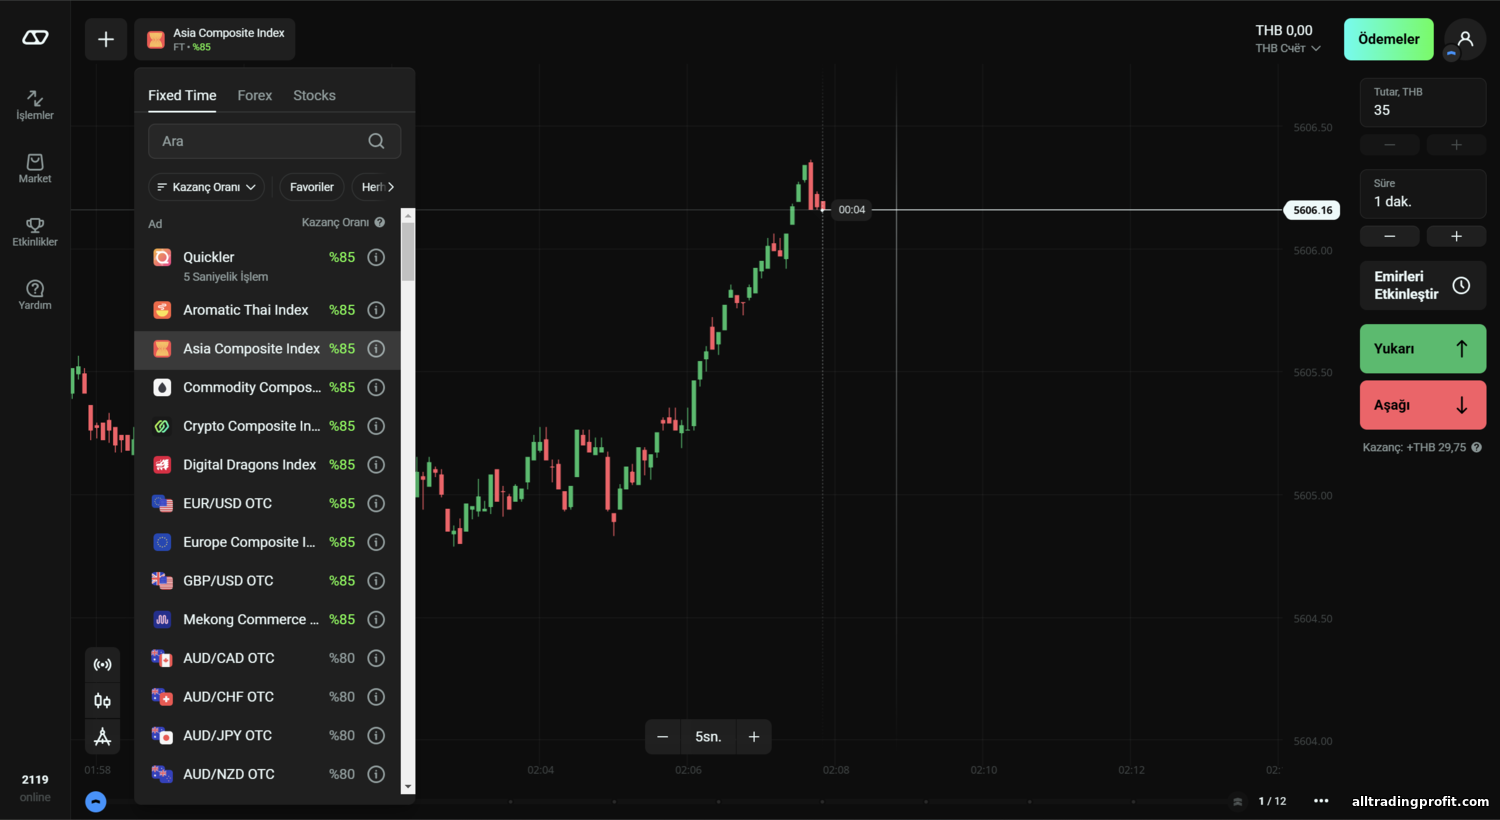The width and height of the screenshot is (1500, 820).
Task: Select Quickler from the asset list
Action: [x=267, y=265]
